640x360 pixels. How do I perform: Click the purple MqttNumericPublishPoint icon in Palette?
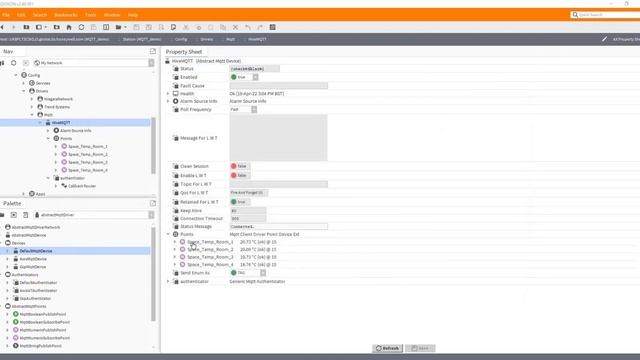(16, 330)
